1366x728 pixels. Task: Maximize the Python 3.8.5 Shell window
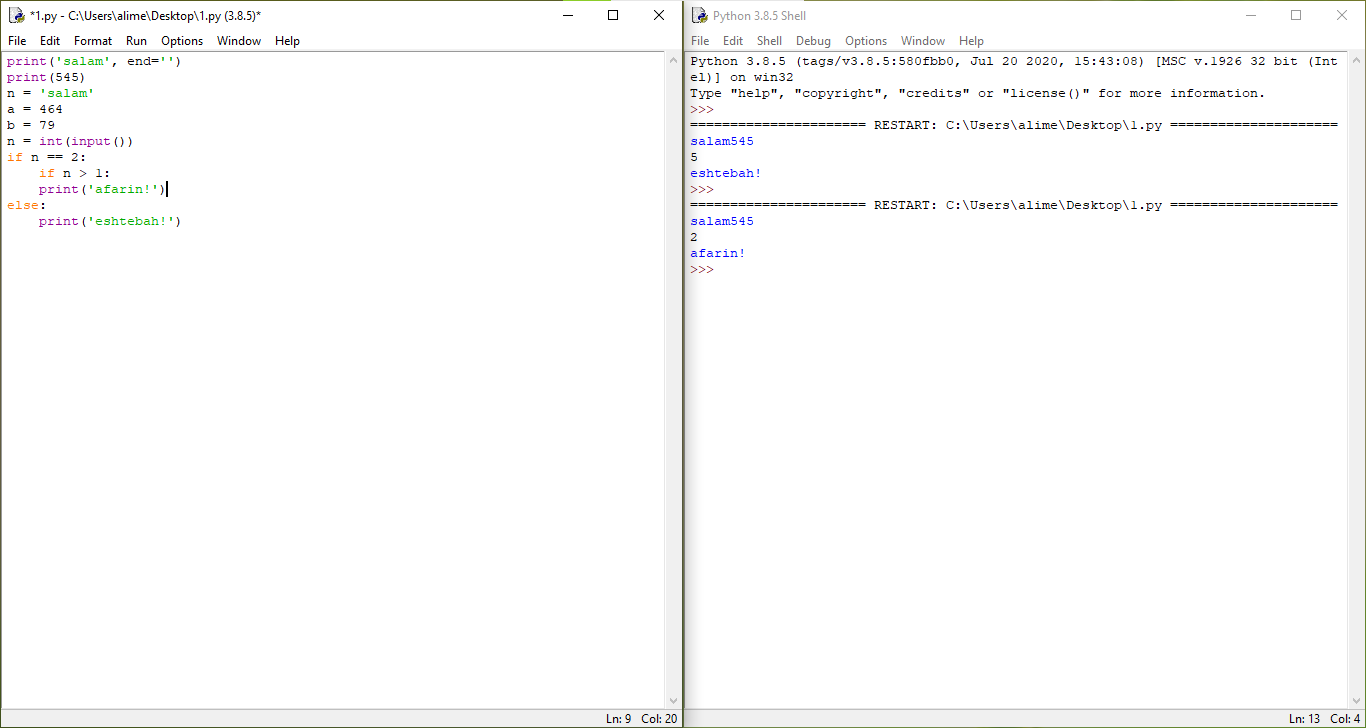(x=1296, y=16)
